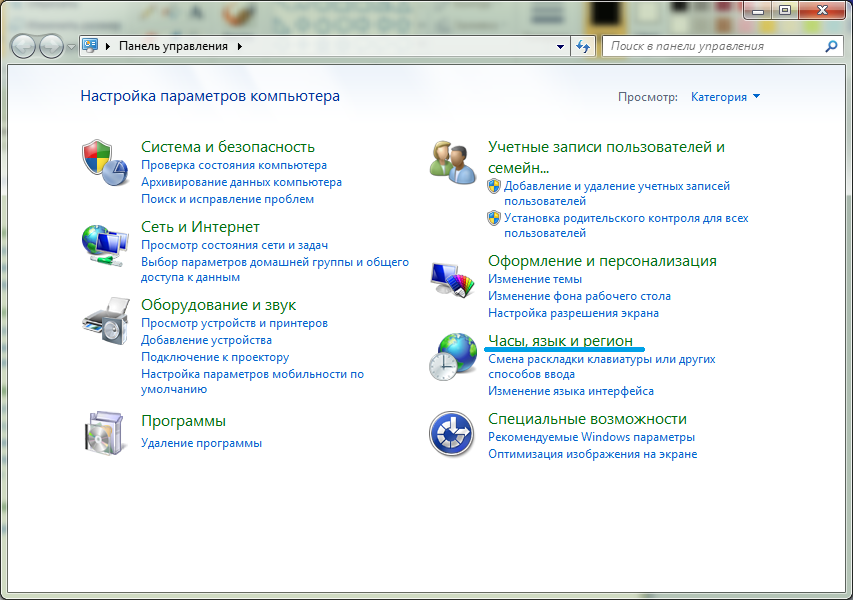Open Оформление и персонализация category
This screenshot has width=853, height=600.
point(602,261)
